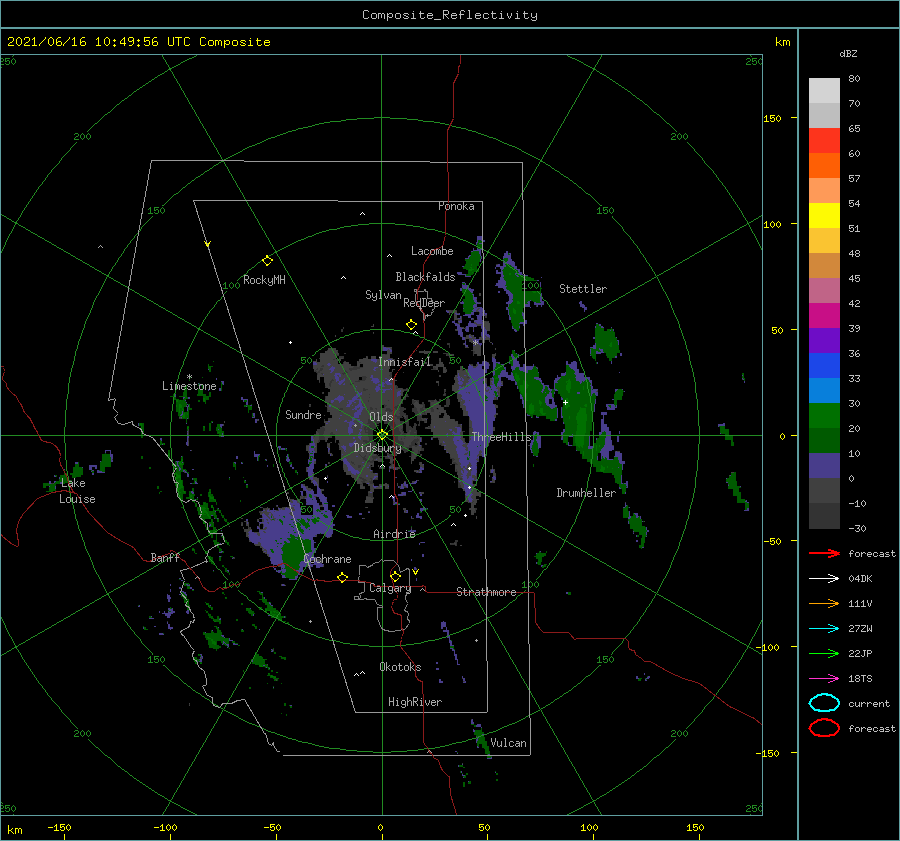This screenshot has height=841, width=900.
Task: Click the Calgary city label
Action: coord(390,588)
